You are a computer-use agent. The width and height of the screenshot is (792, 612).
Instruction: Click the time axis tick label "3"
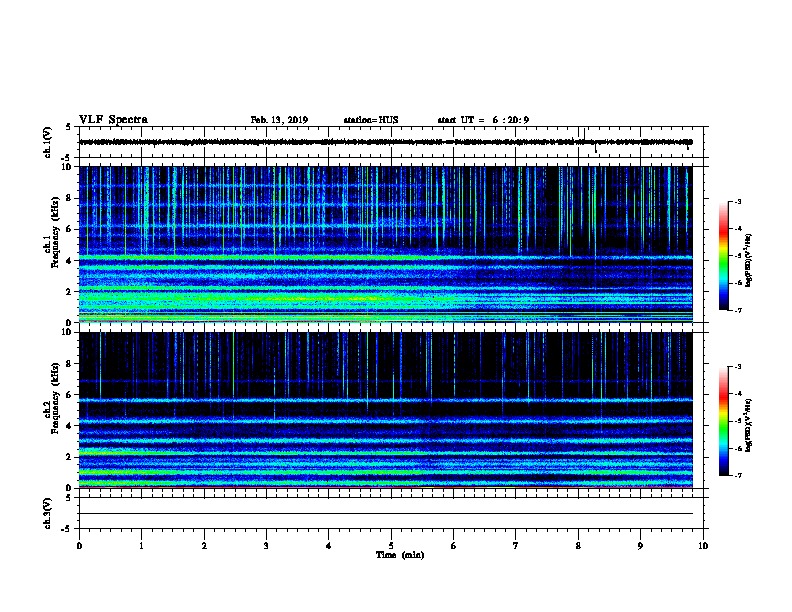point(266,546)
